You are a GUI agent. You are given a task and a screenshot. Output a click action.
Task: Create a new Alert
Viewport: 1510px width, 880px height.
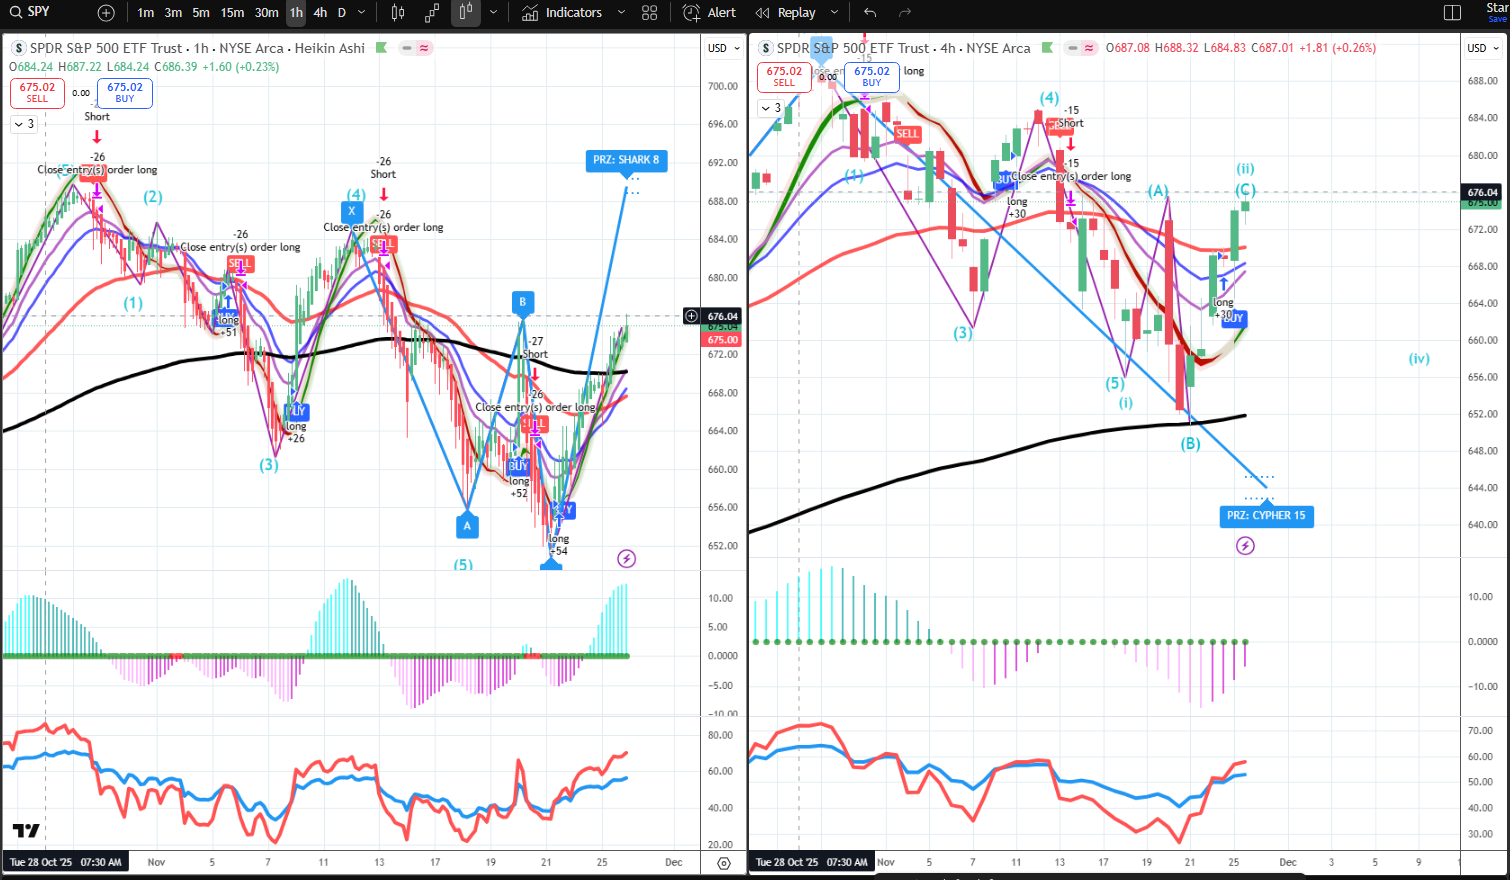pos(709,13)
